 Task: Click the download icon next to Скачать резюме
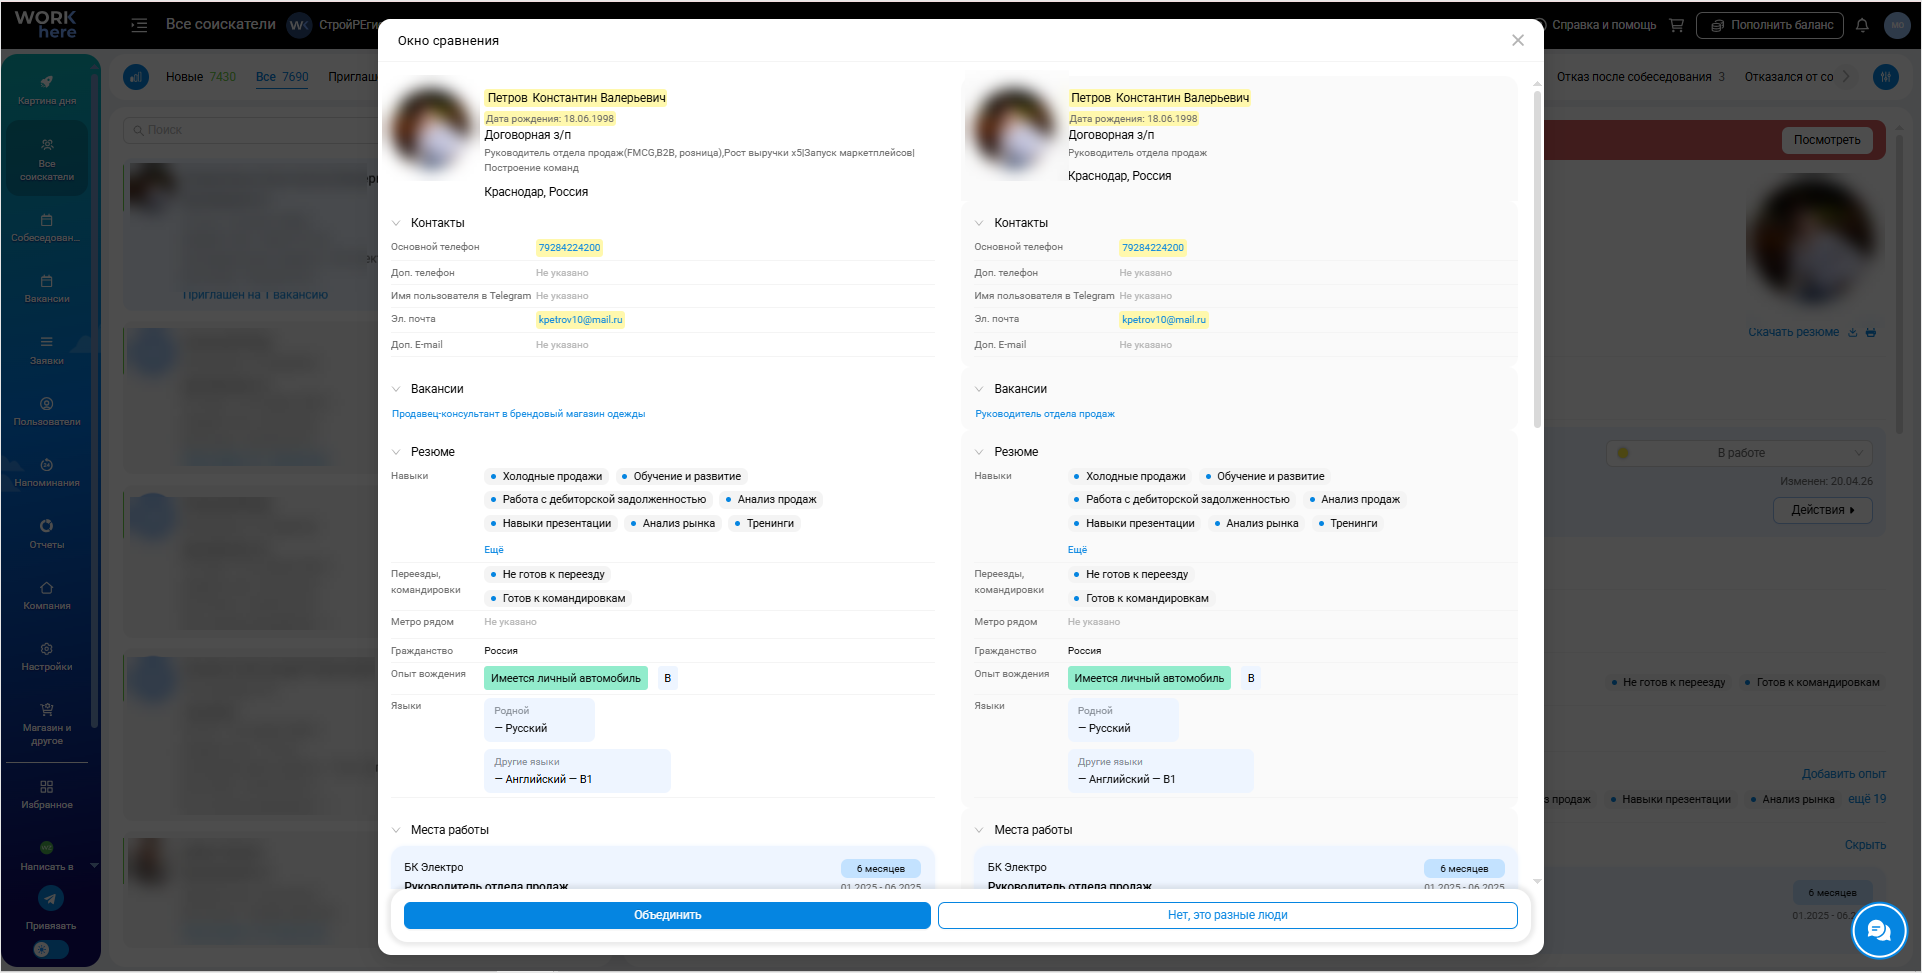(x=1853, y=333)
